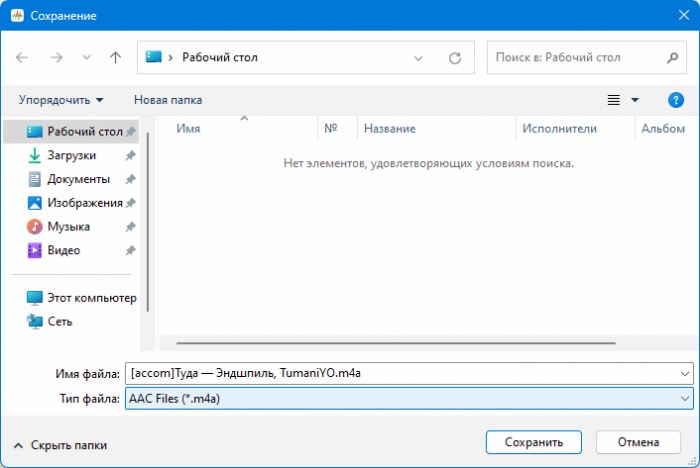The image size is (700, 468).
Task: Refresh the current folder view
Action: click(x=455, y=58)
